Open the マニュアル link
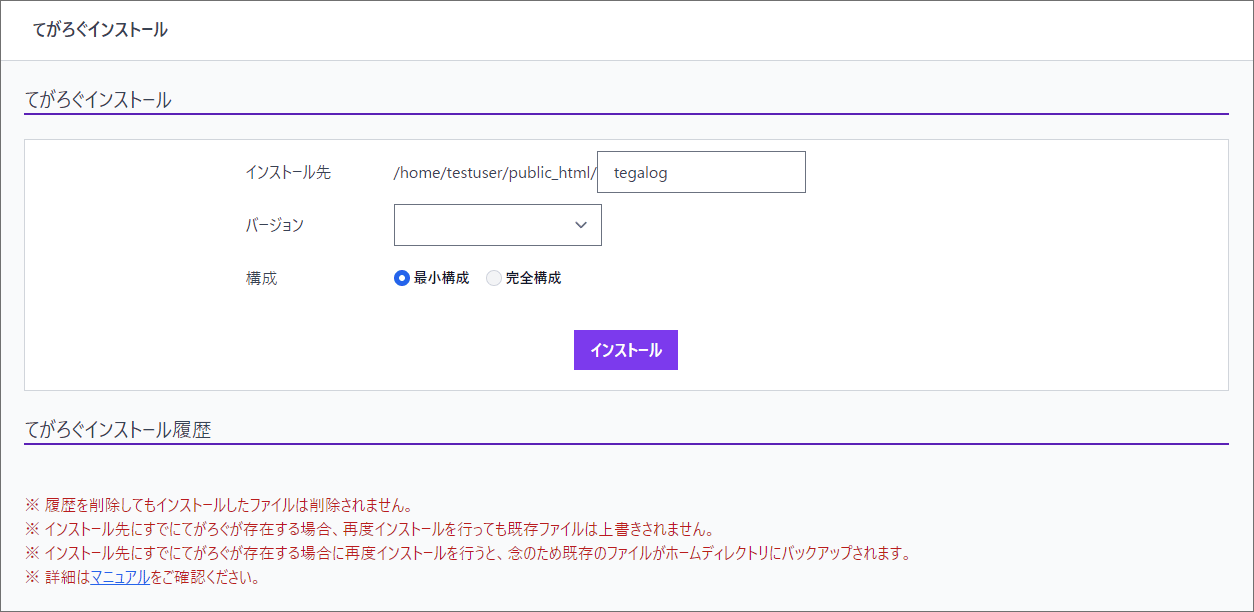 pos(120,577)
